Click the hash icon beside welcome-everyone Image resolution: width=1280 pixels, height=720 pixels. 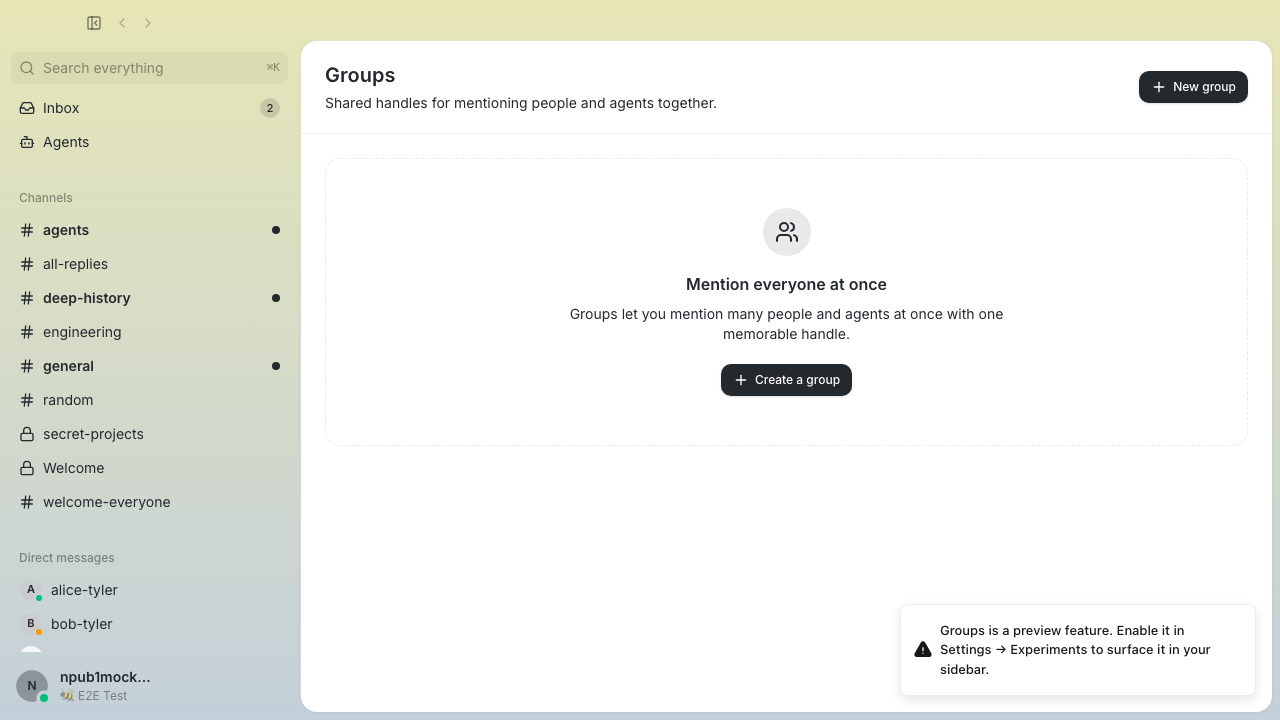27,502
